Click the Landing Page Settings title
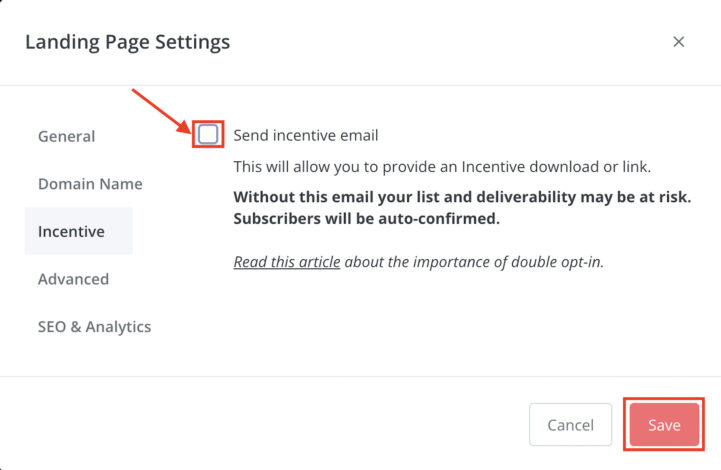 tap(127, 42)
